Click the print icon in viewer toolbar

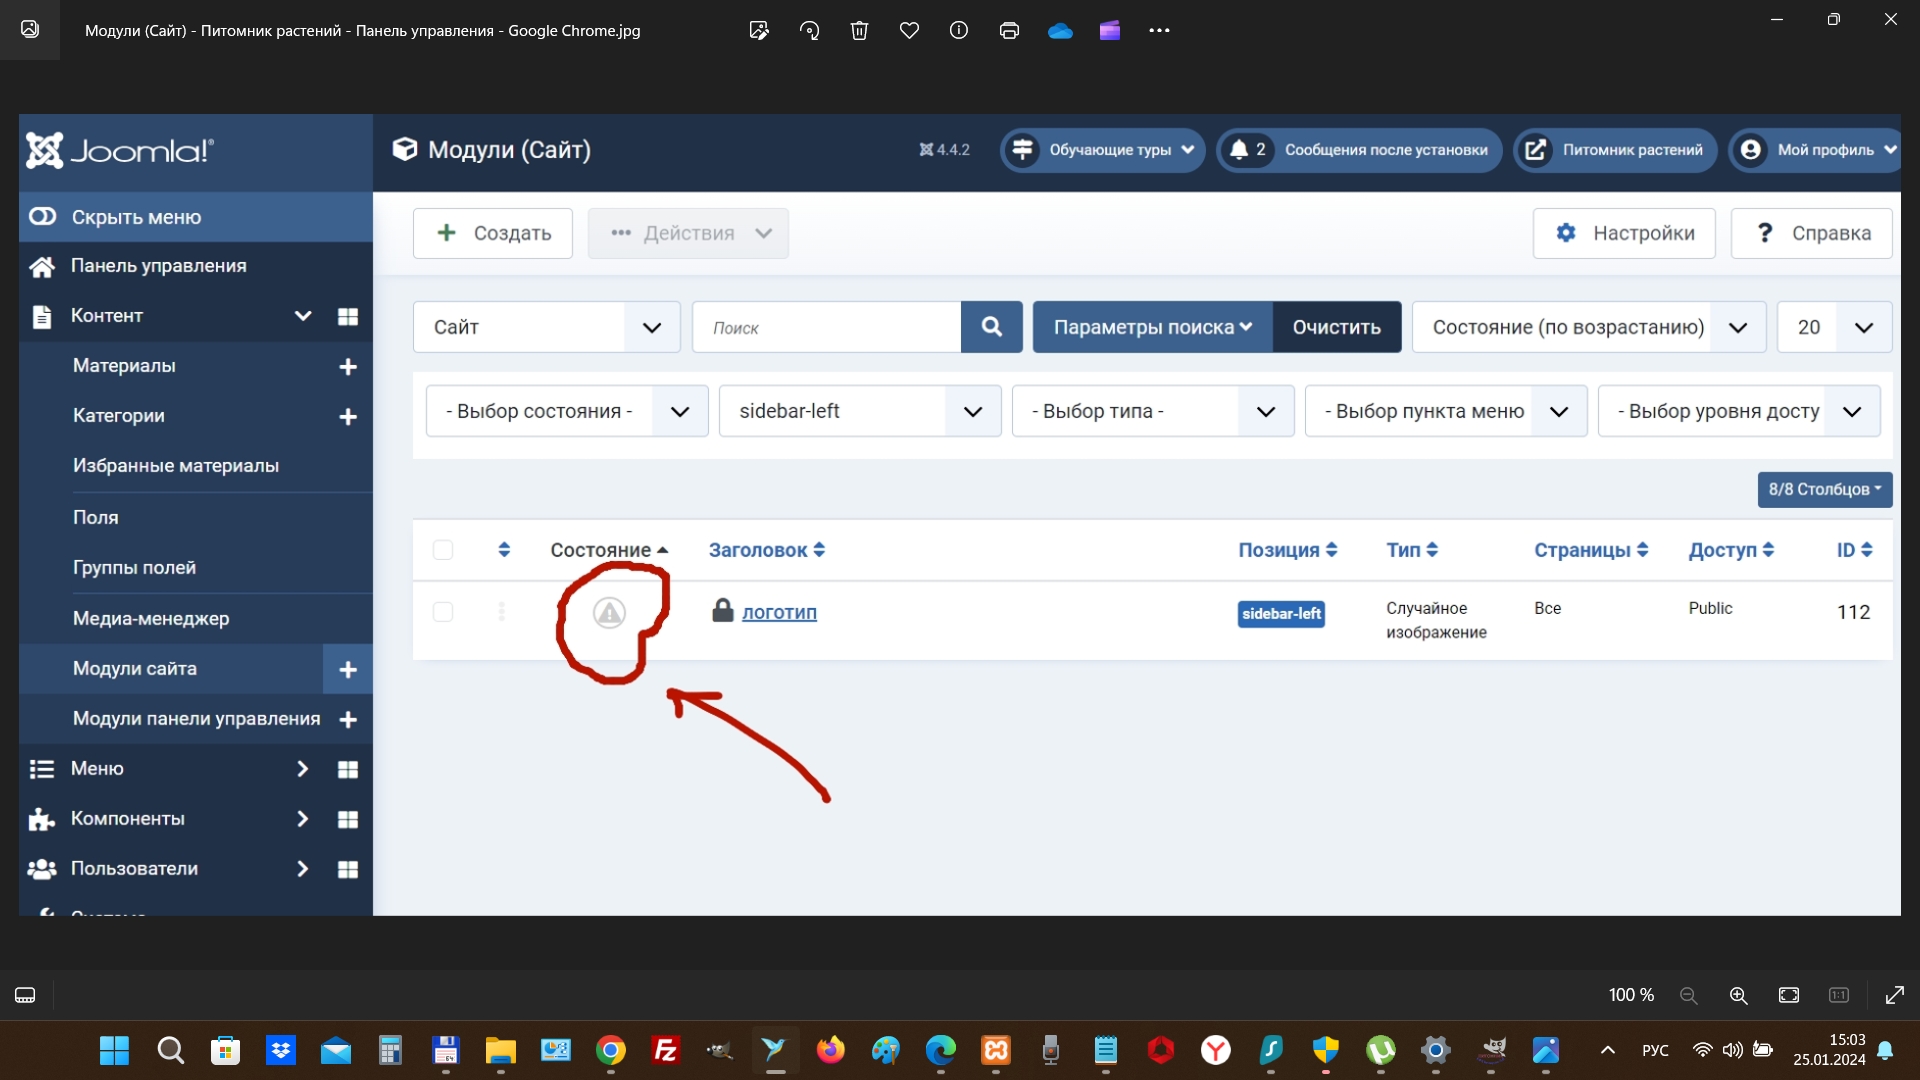[1009, 30]
